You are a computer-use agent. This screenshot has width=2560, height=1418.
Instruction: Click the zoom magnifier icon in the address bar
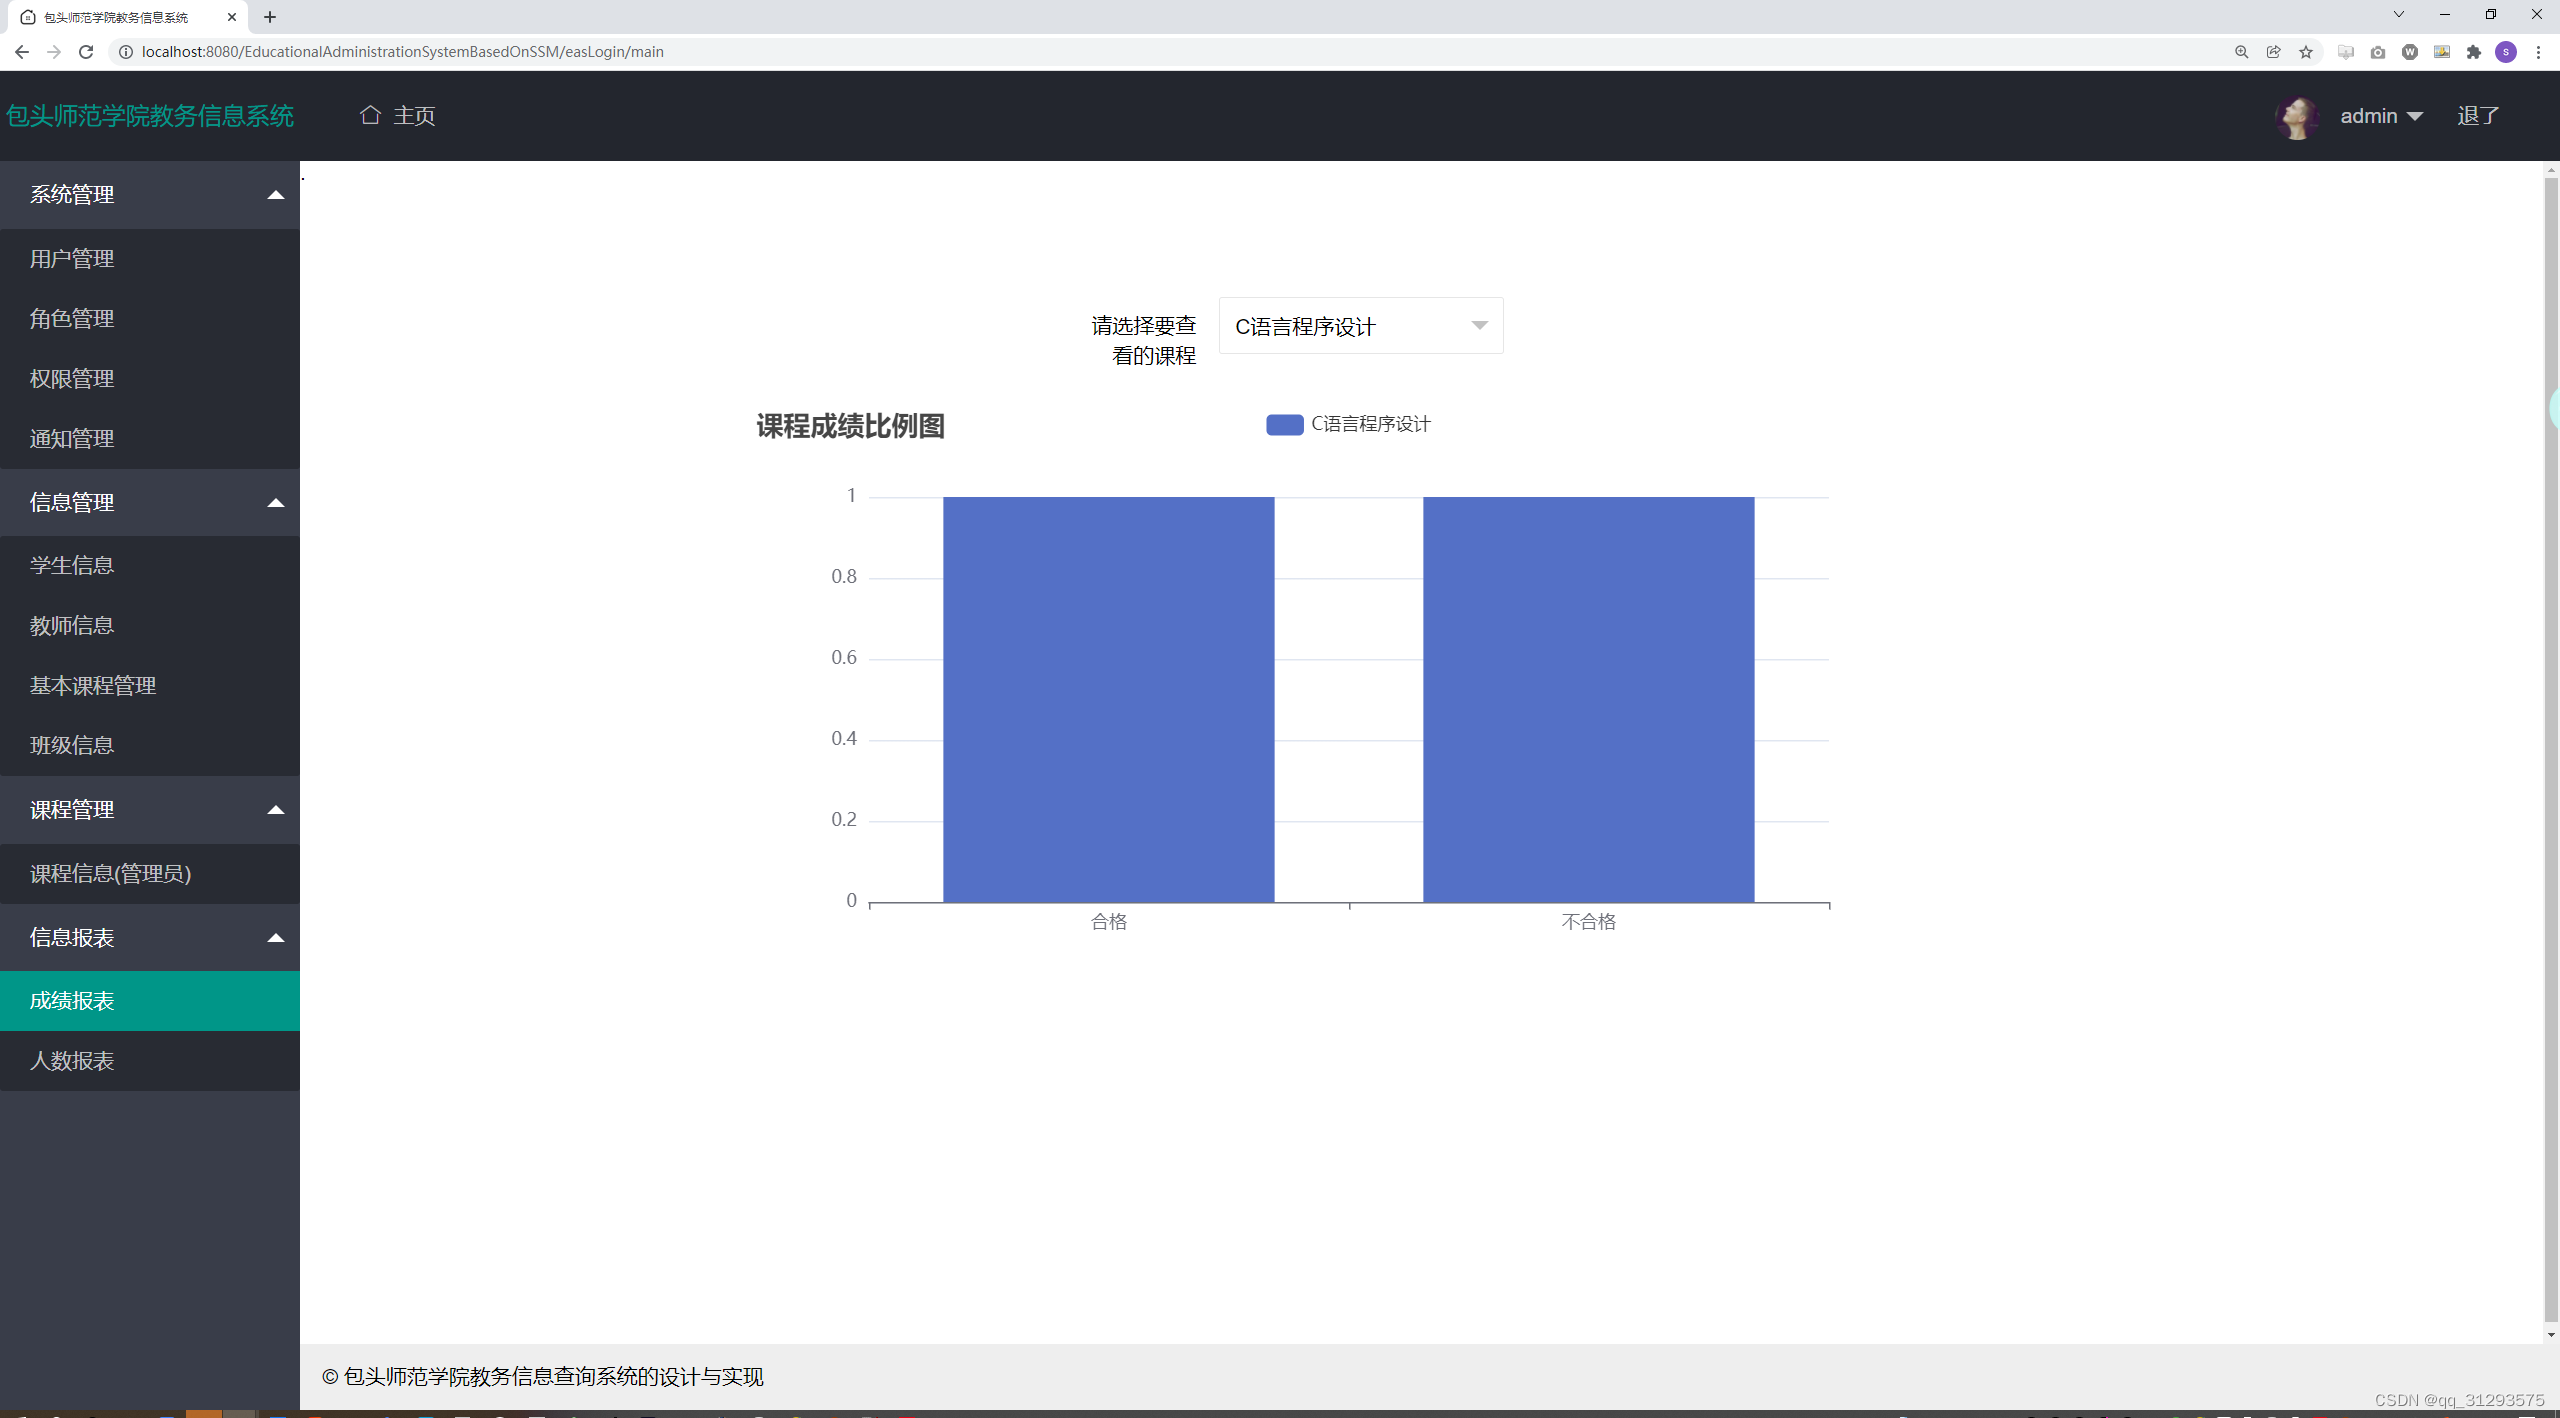2242,52
